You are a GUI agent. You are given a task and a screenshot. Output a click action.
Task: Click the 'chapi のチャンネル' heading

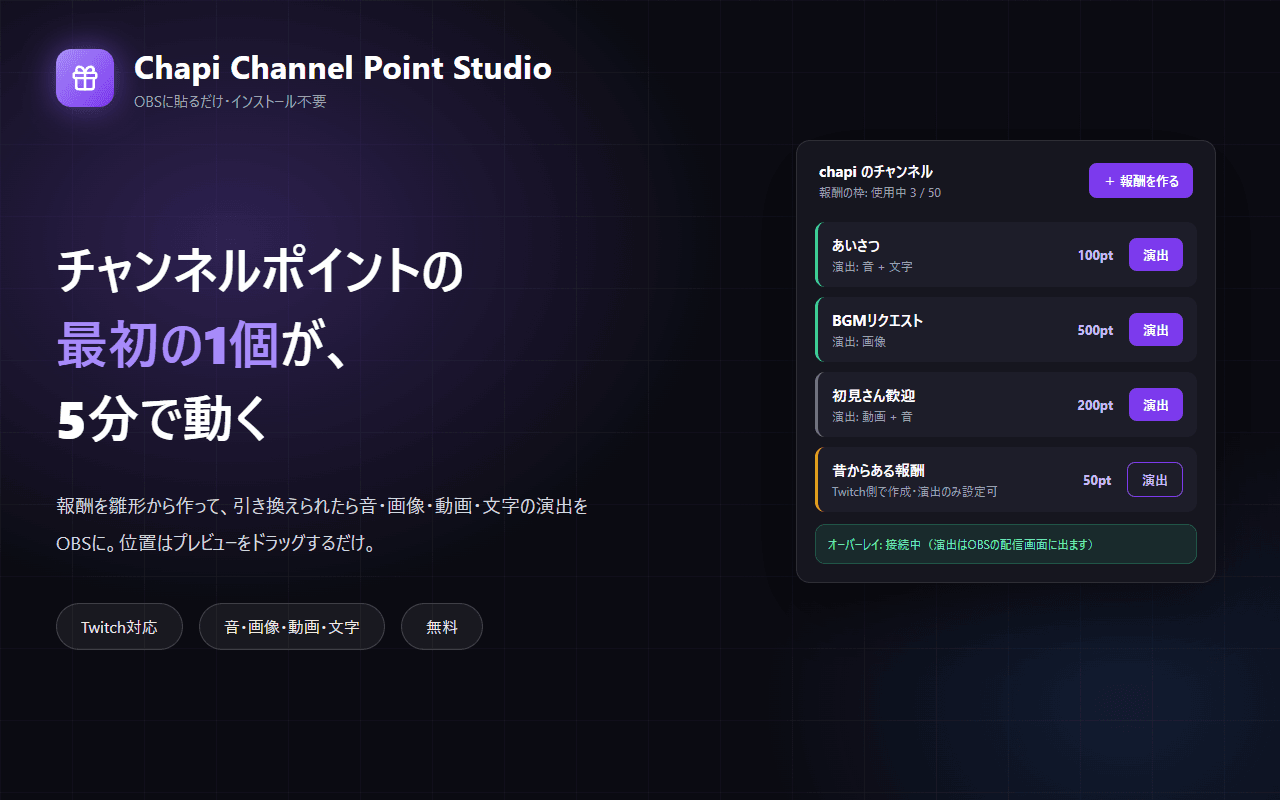coord(876,172)
